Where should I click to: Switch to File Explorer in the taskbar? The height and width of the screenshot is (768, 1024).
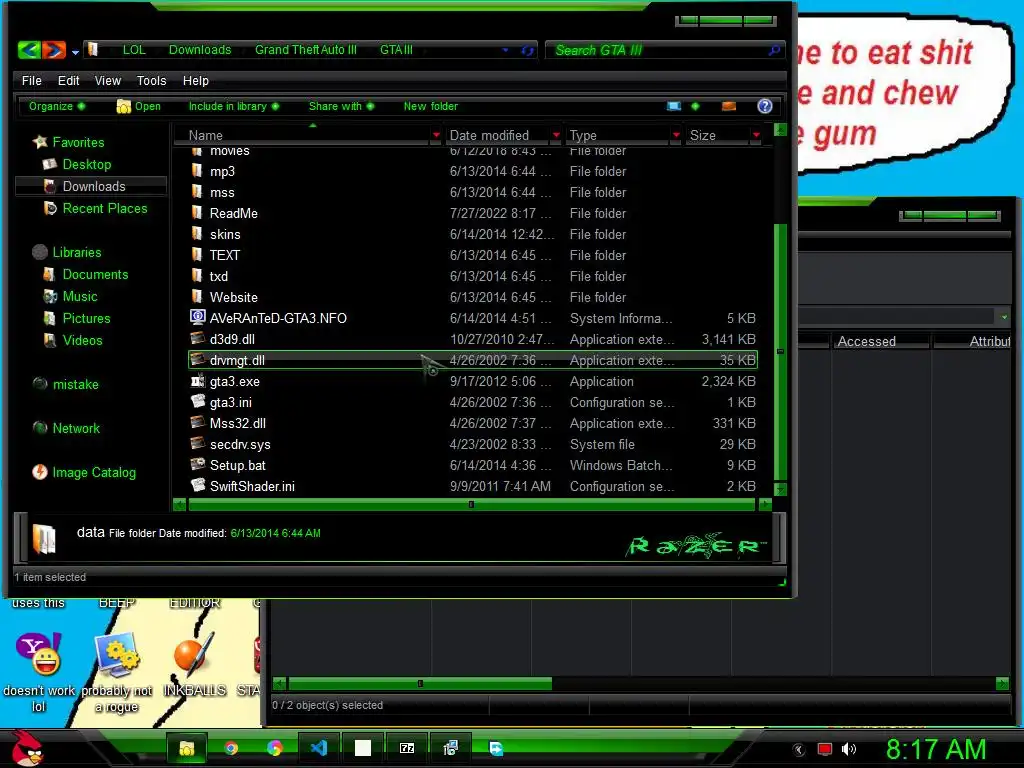[187, 748]
